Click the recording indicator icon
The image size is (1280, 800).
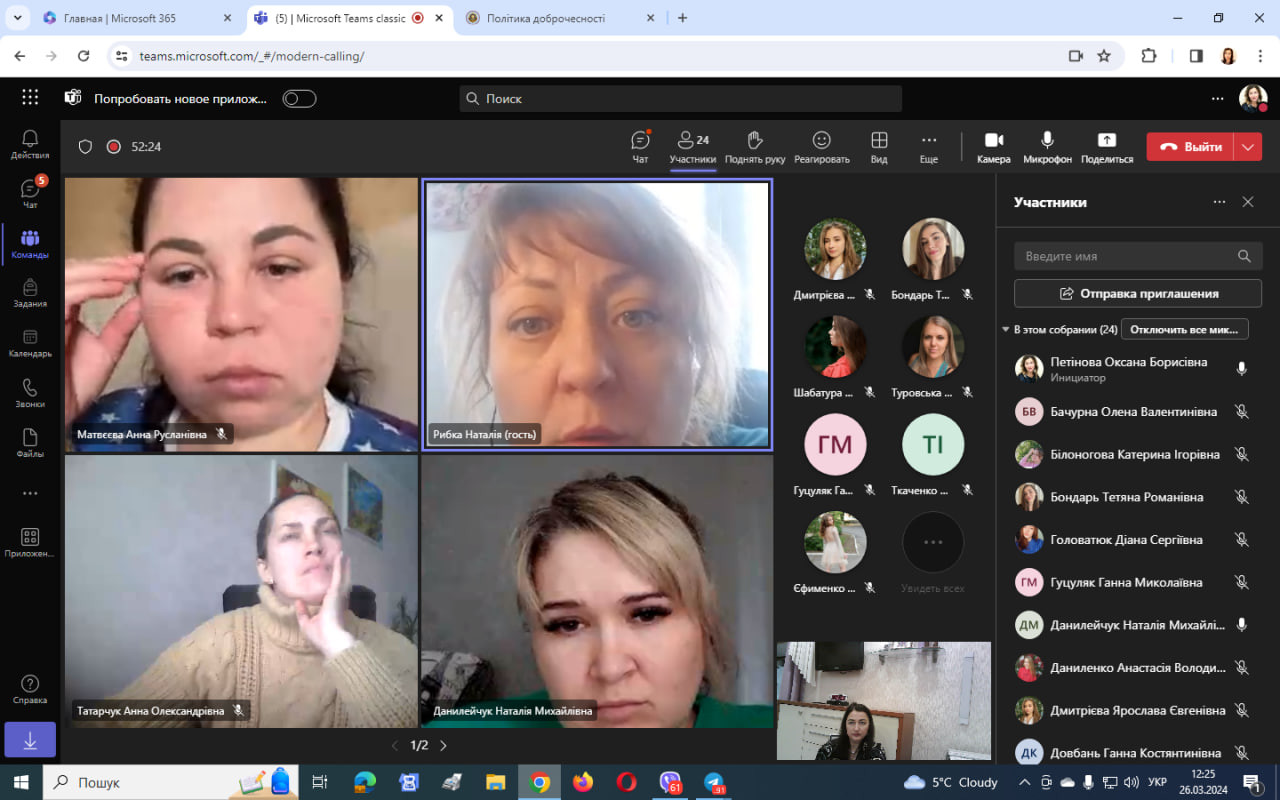(114, 147)
